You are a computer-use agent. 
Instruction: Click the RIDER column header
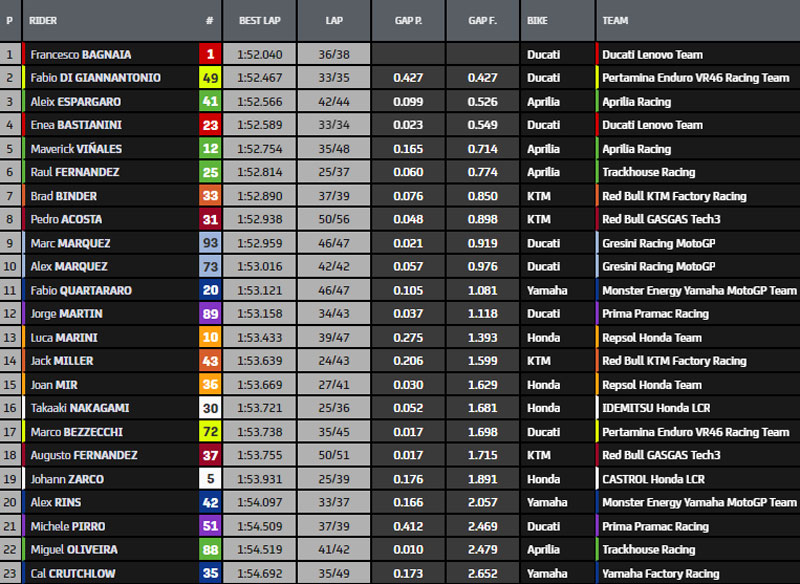(x=44, y=20)
